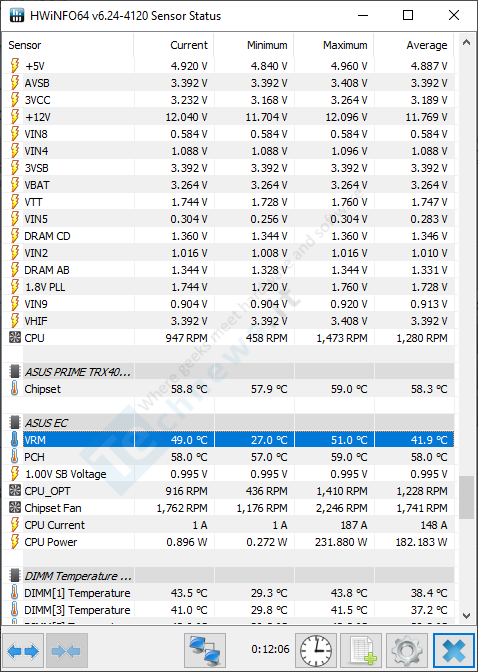478x672 pixels.
Task: Reset the elapsed time clock icon
Action: pos(316,651)
